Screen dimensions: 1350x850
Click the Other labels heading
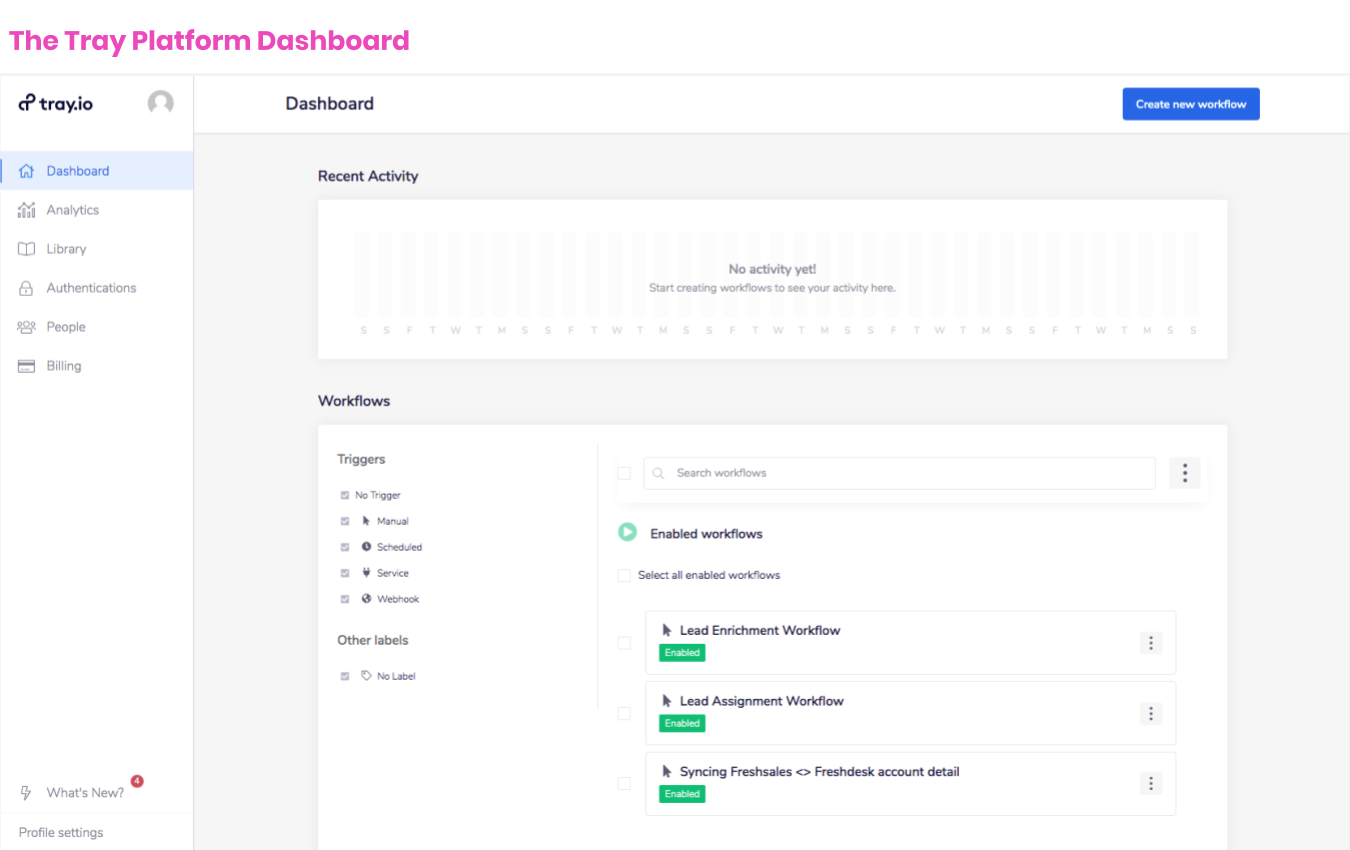[373, 640]
